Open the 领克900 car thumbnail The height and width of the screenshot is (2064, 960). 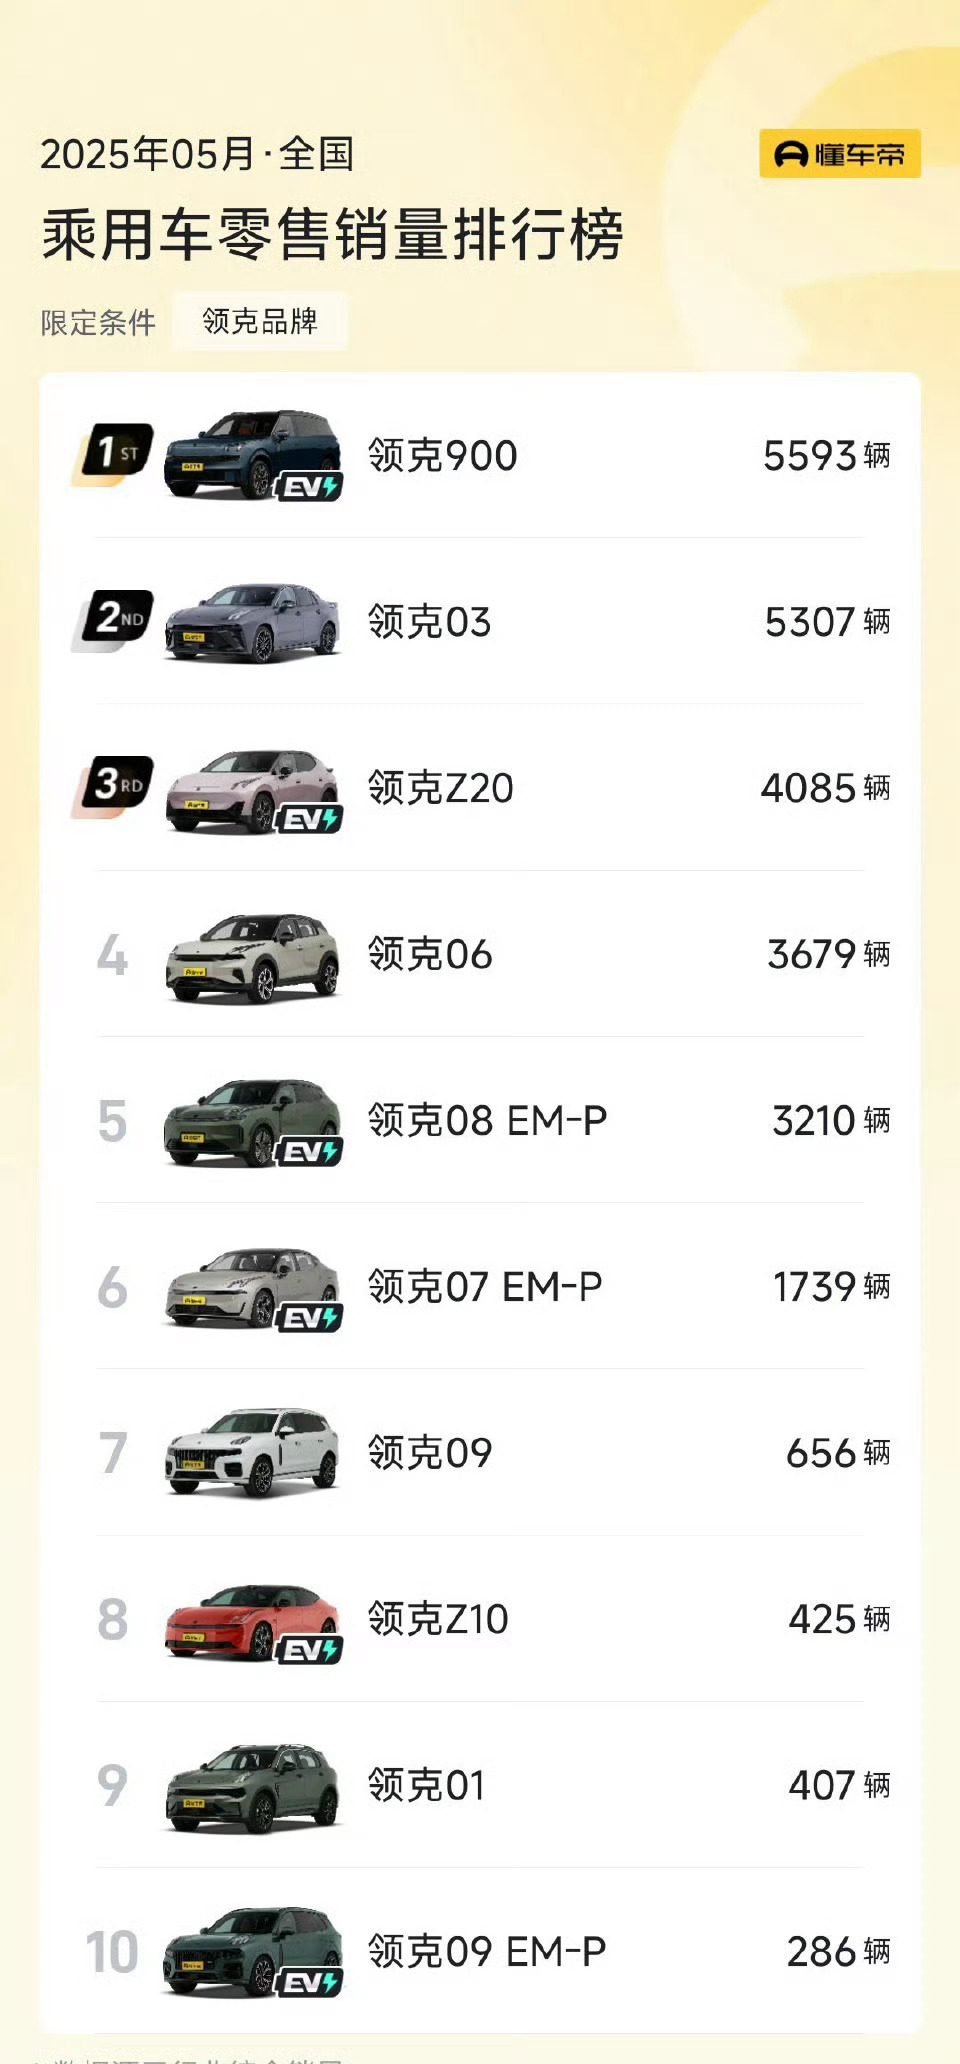tap(252, 454)
